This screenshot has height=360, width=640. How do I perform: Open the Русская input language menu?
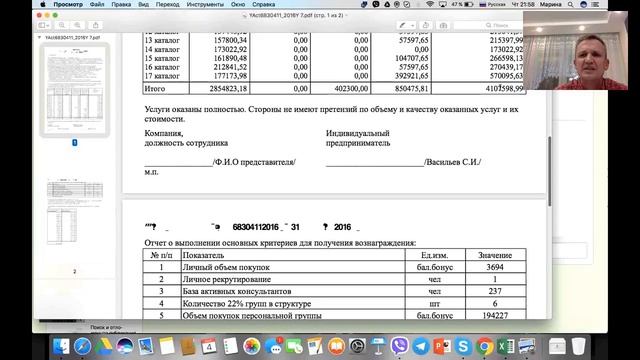tap(492, 4)
